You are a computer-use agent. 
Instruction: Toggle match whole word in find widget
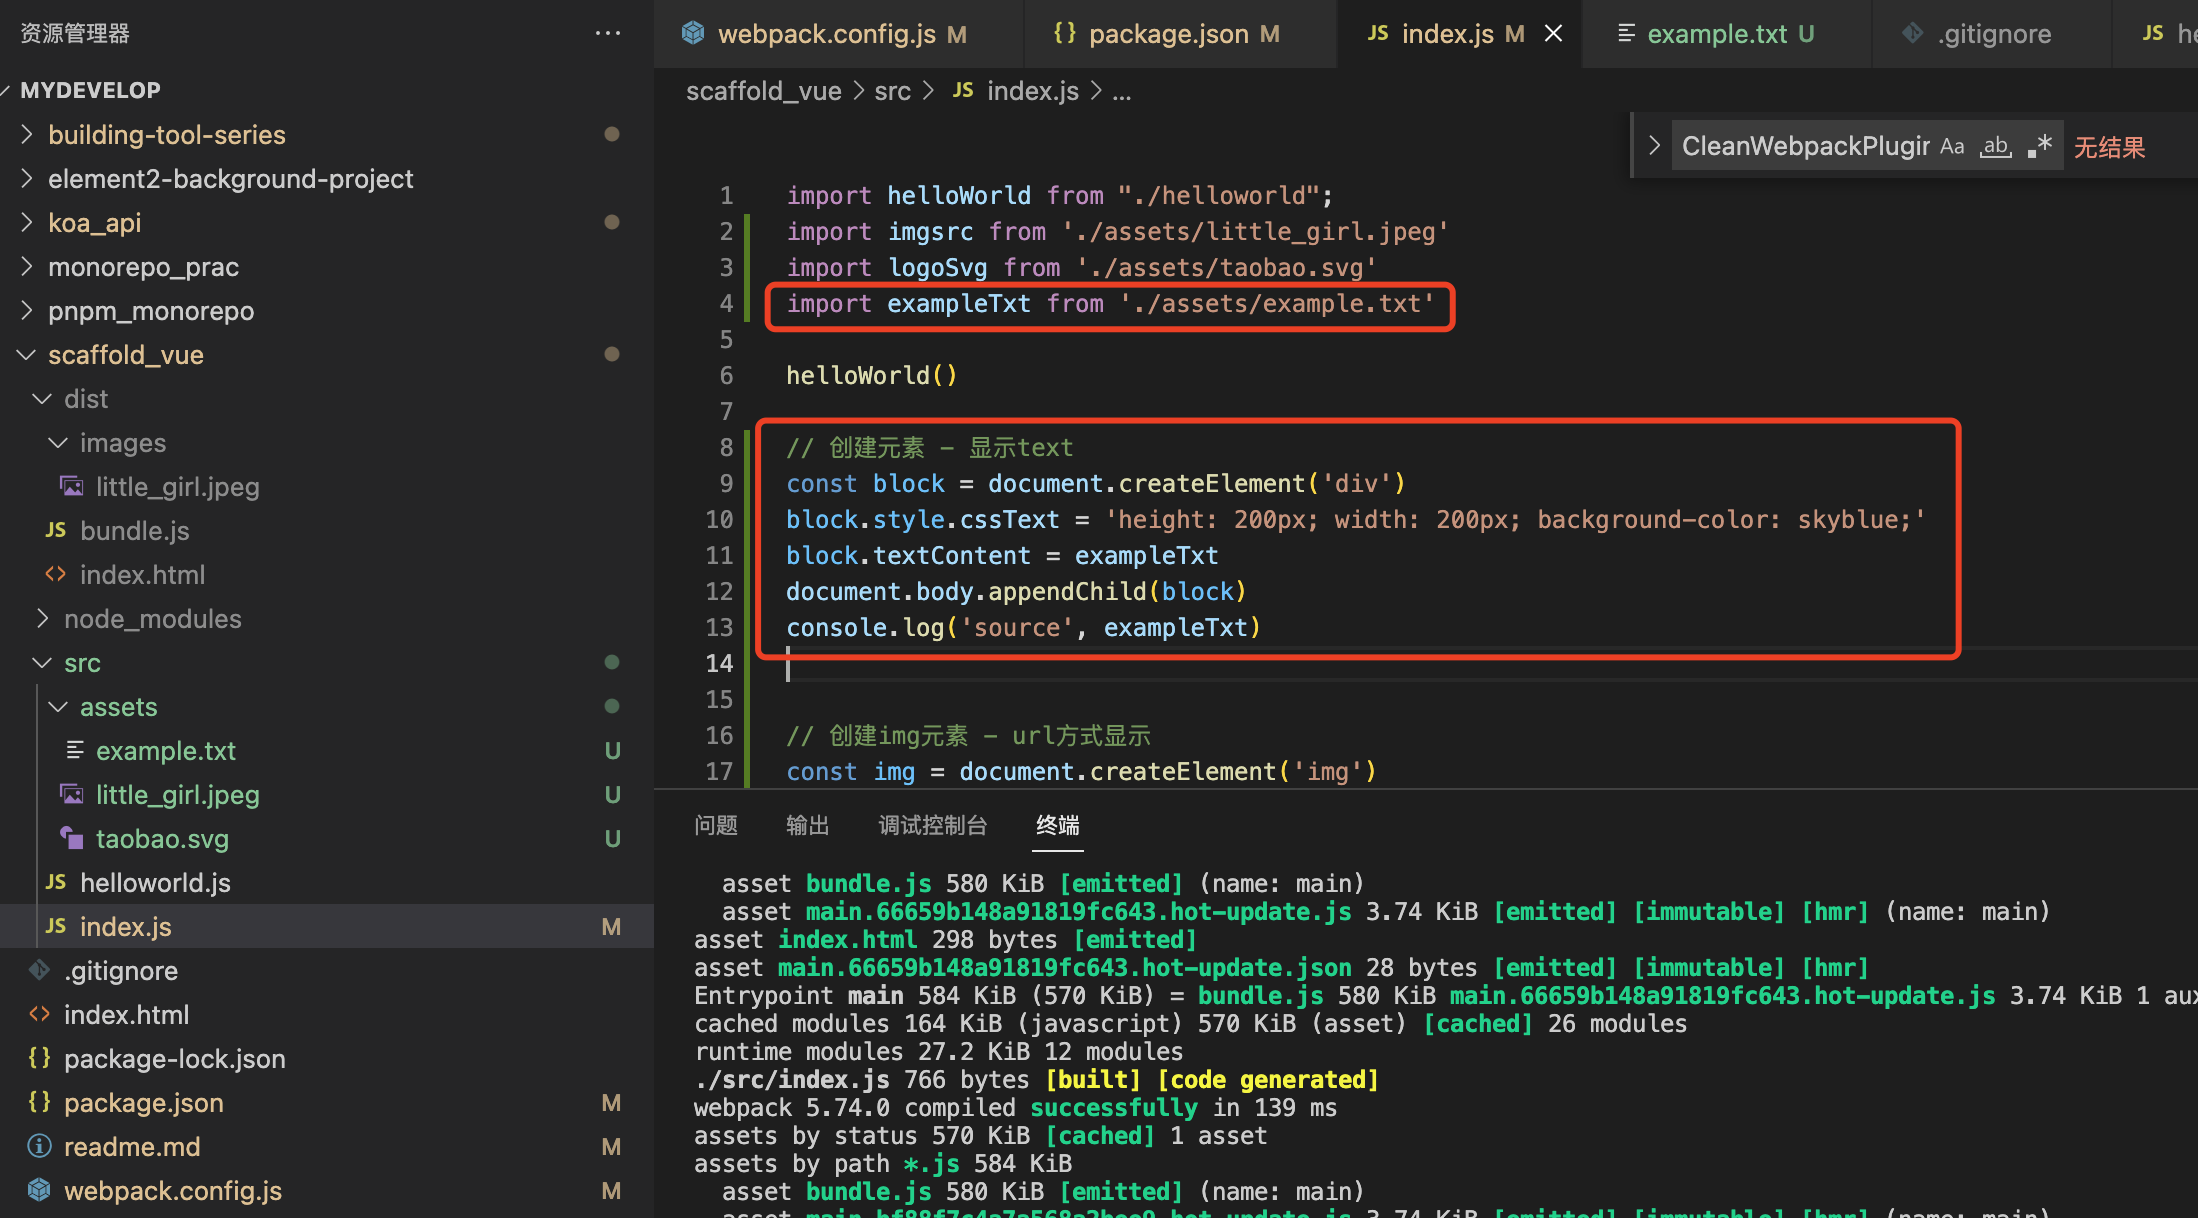pos(1996,146)
